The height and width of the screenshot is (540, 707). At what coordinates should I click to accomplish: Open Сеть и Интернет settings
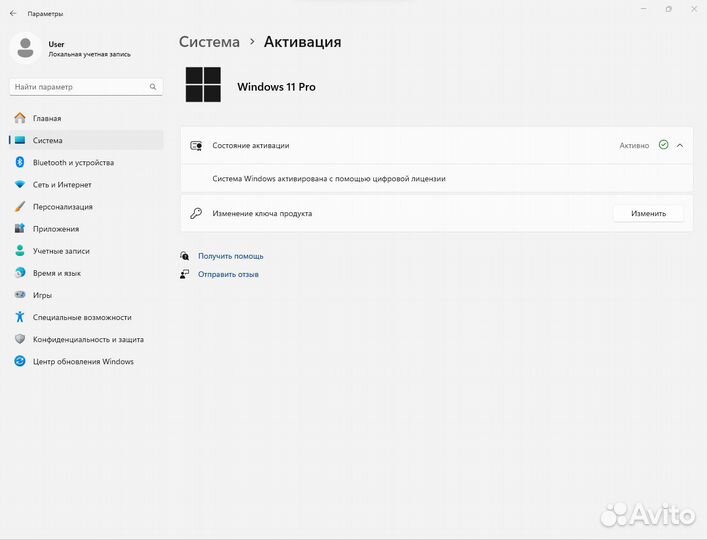[x=86, y=184]
